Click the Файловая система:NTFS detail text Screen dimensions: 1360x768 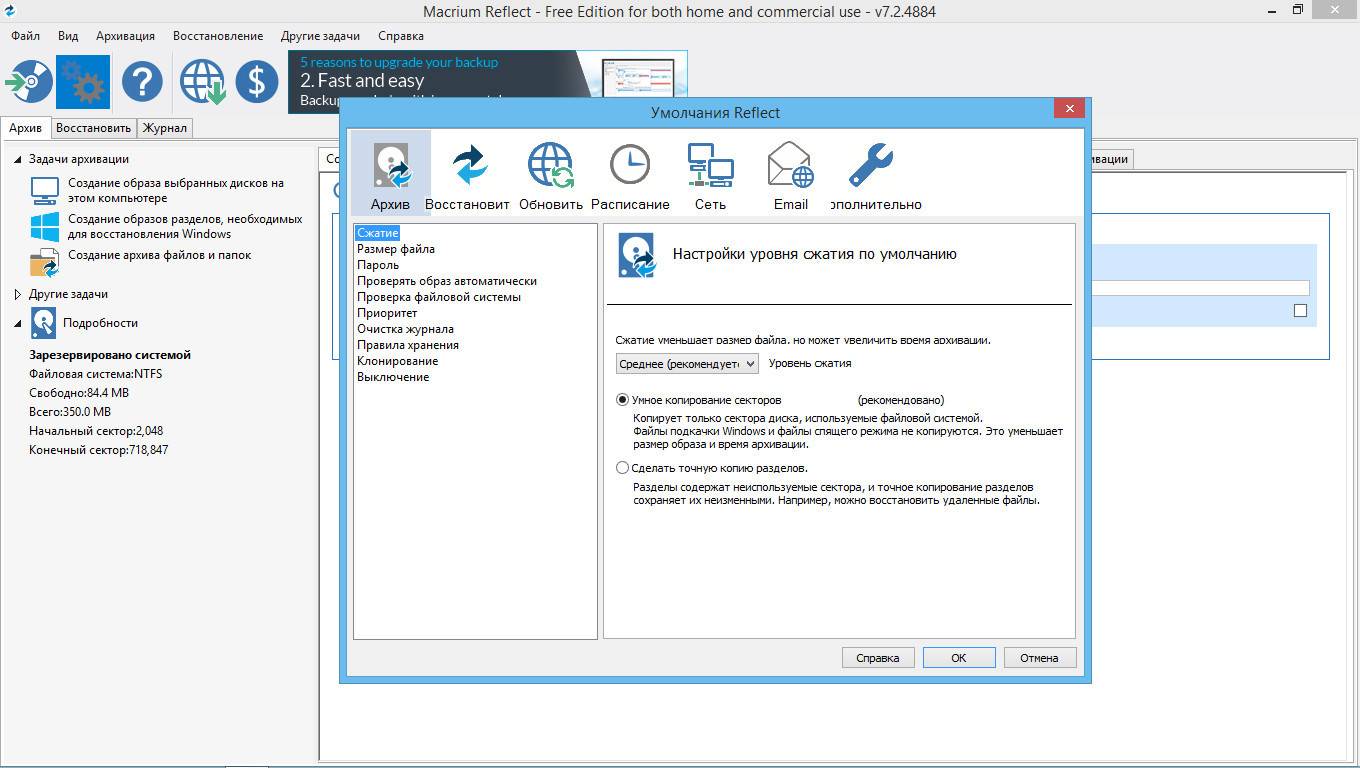coord(95,374)
